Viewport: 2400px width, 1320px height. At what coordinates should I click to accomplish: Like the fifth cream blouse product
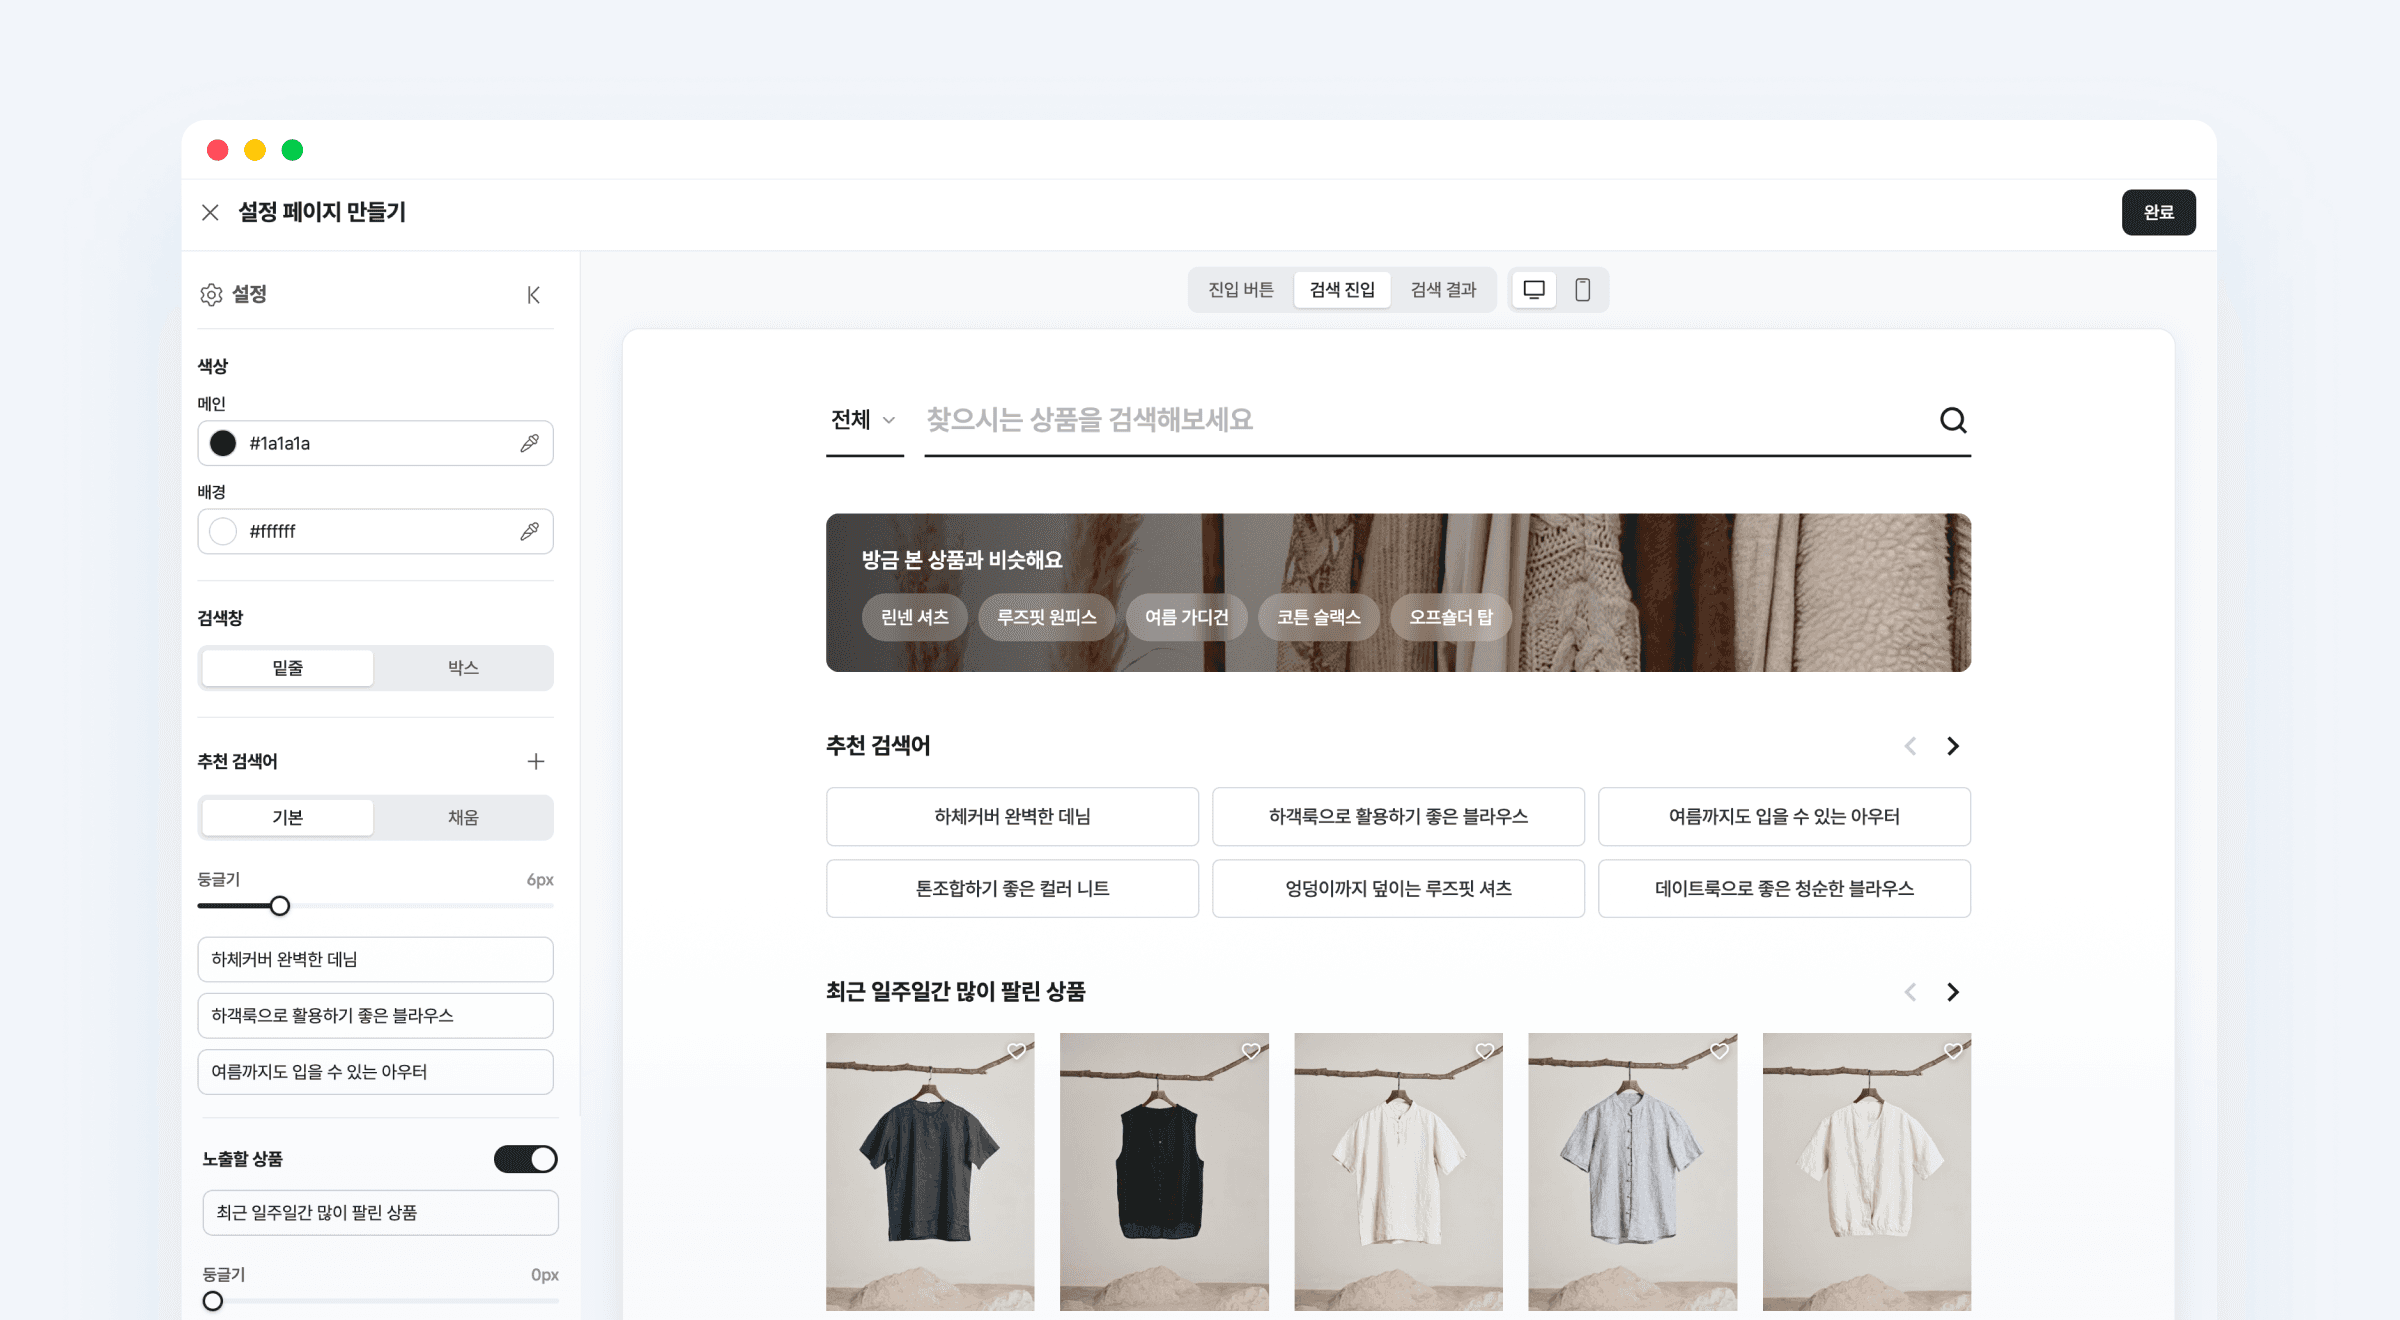point(1953,1051)
